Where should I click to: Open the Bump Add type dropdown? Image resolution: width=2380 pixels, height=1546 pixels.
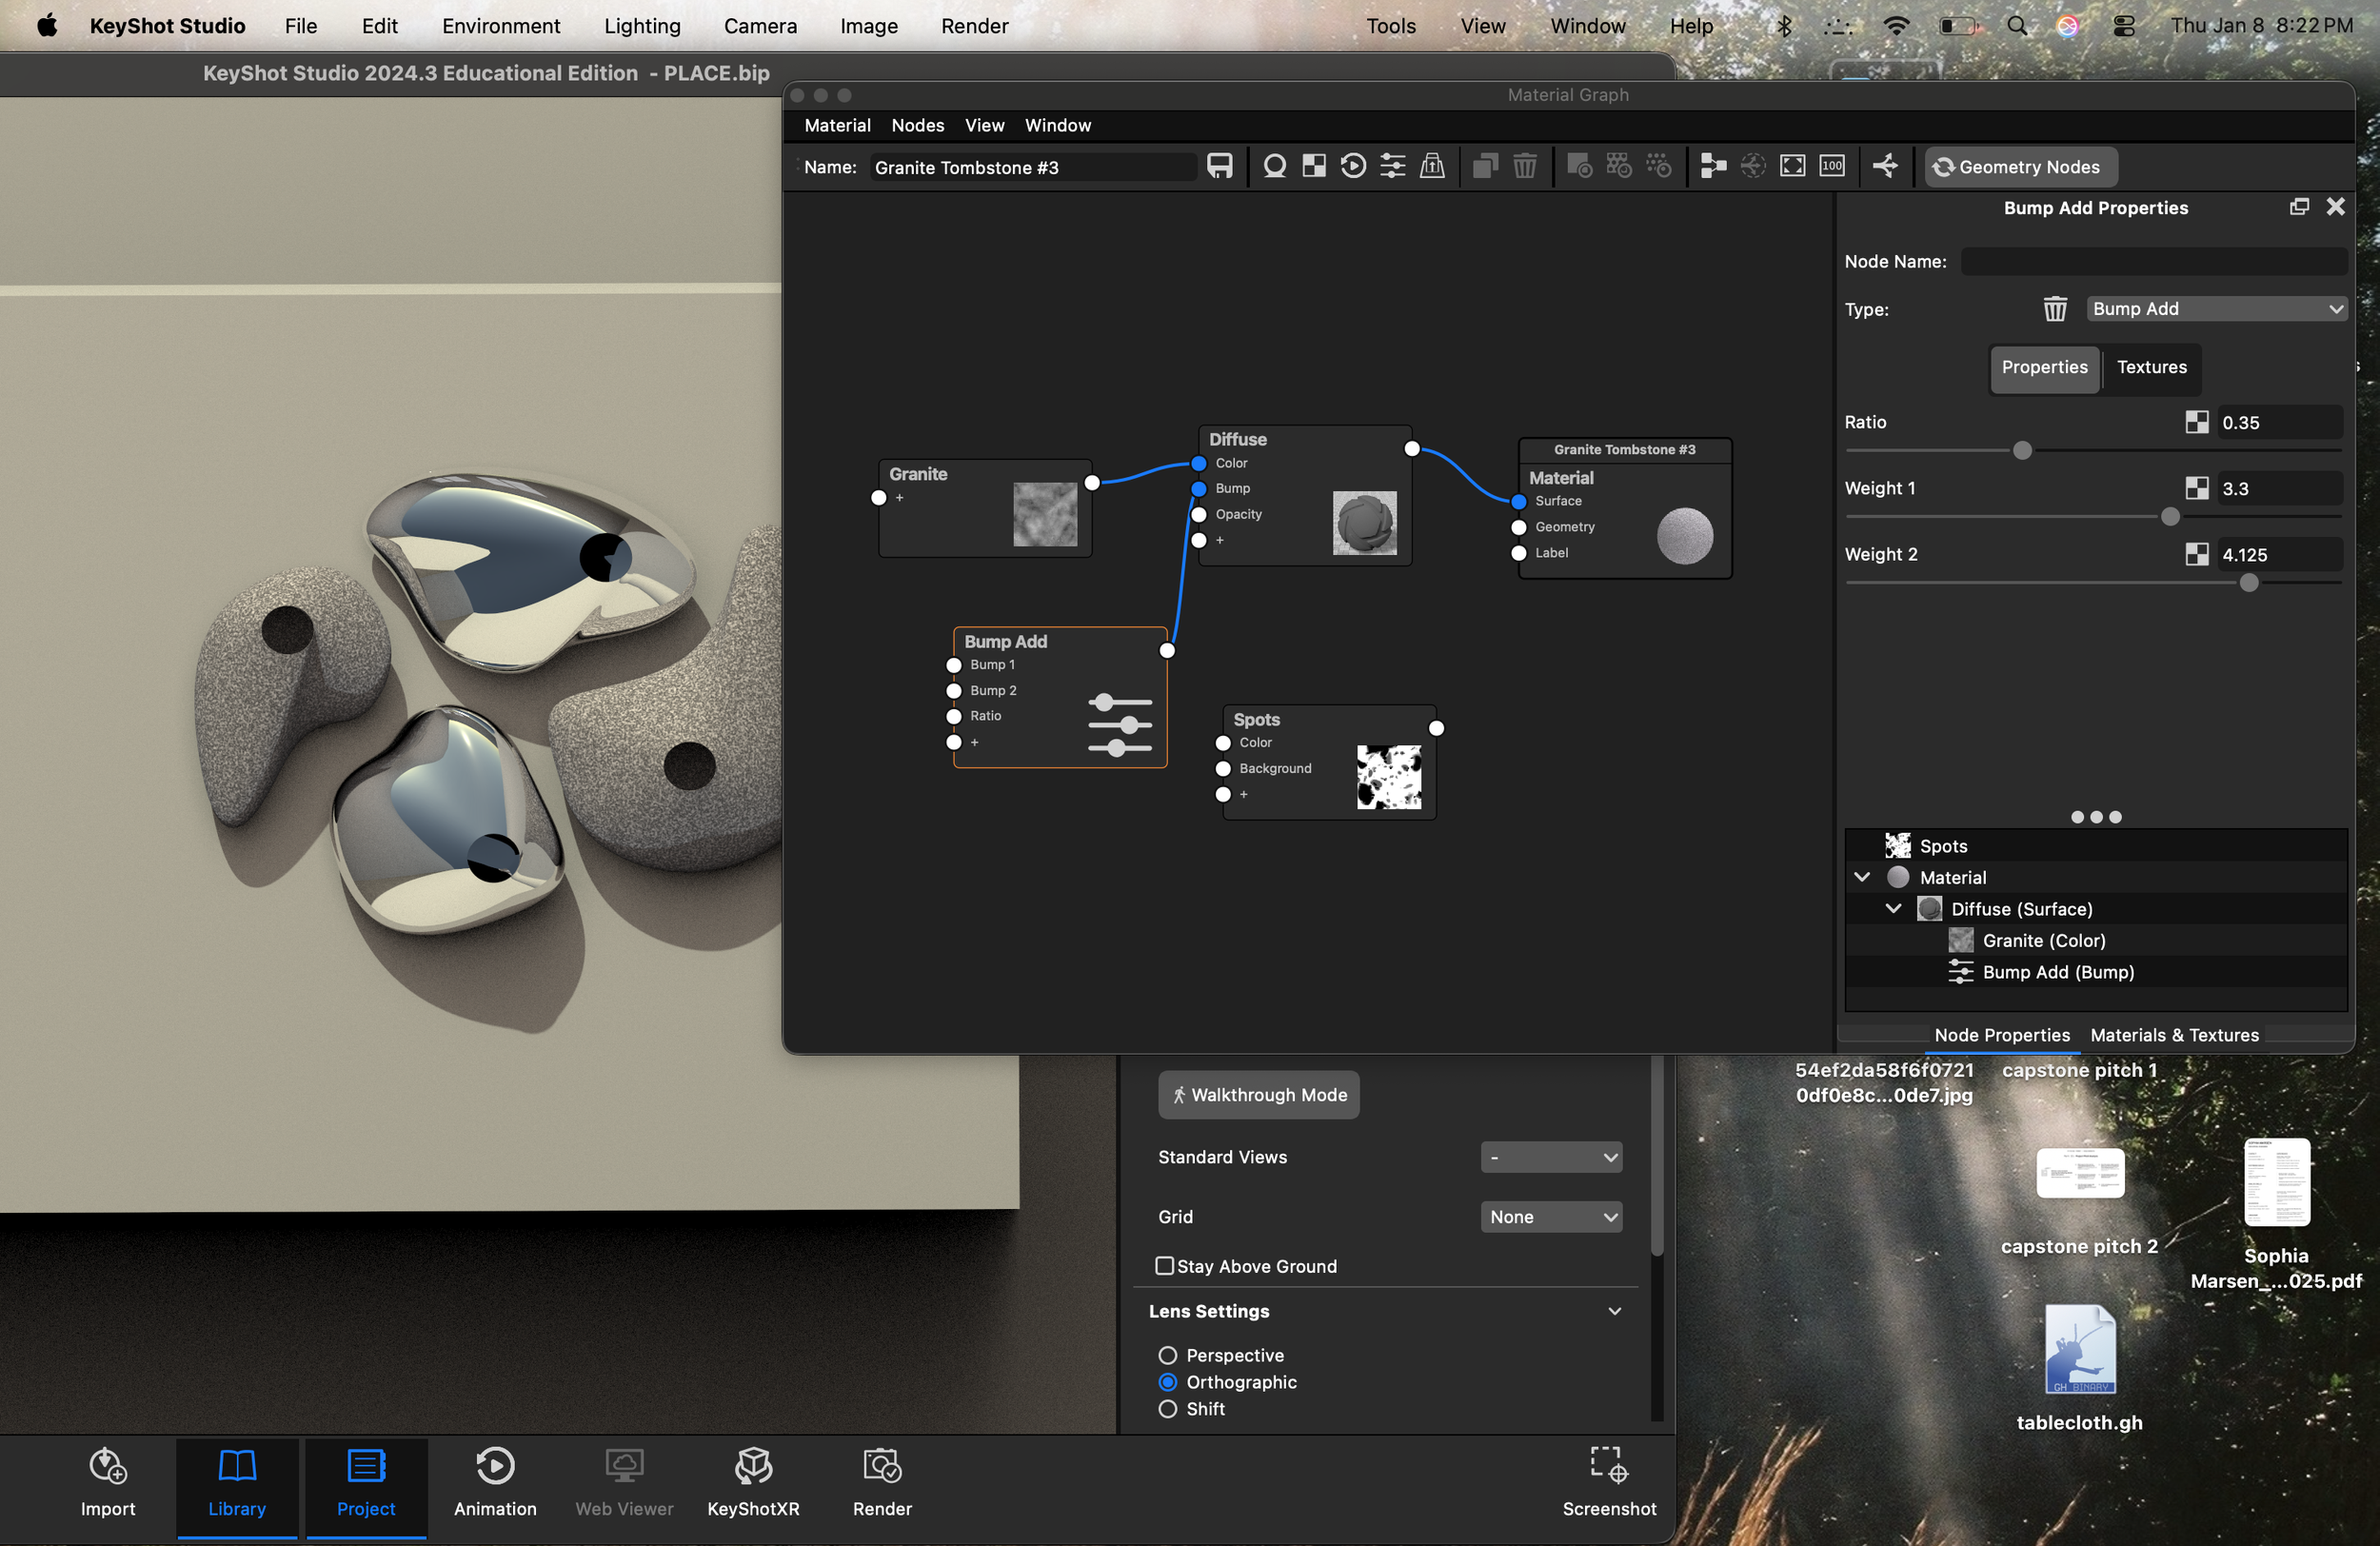tap(2216, 309)
